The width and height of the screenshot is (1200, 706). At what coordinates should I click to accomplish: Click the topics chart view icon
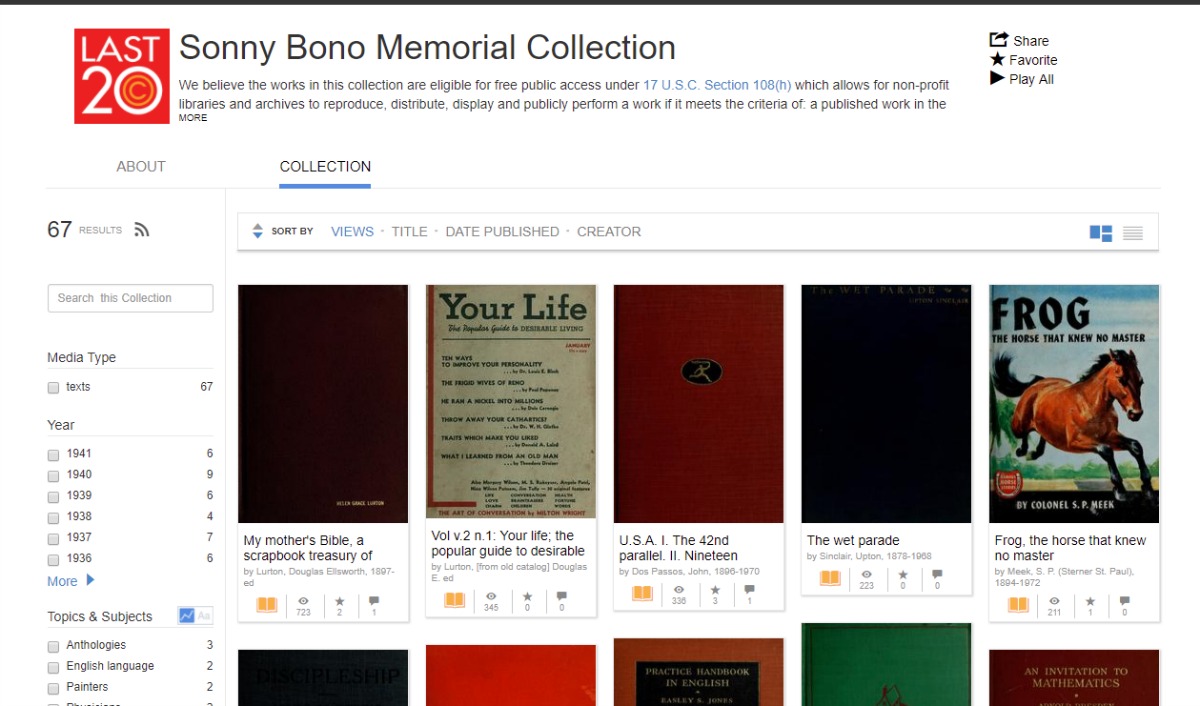pyautogui.click(x=187, y=616)
